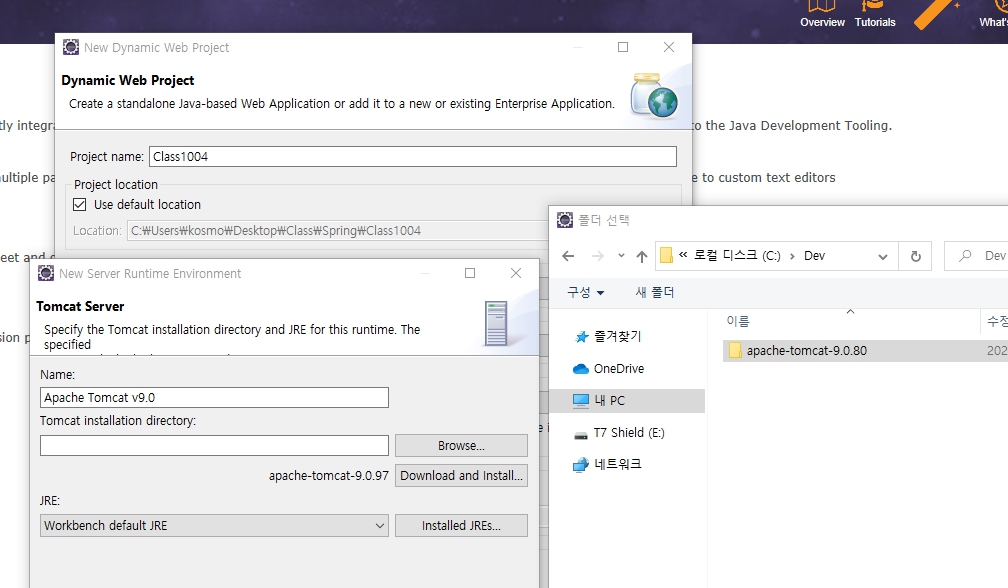Click the address bar folder icon
This screenshot has width=1008, height=588.
pyautogui.click(x=667, y=256)
